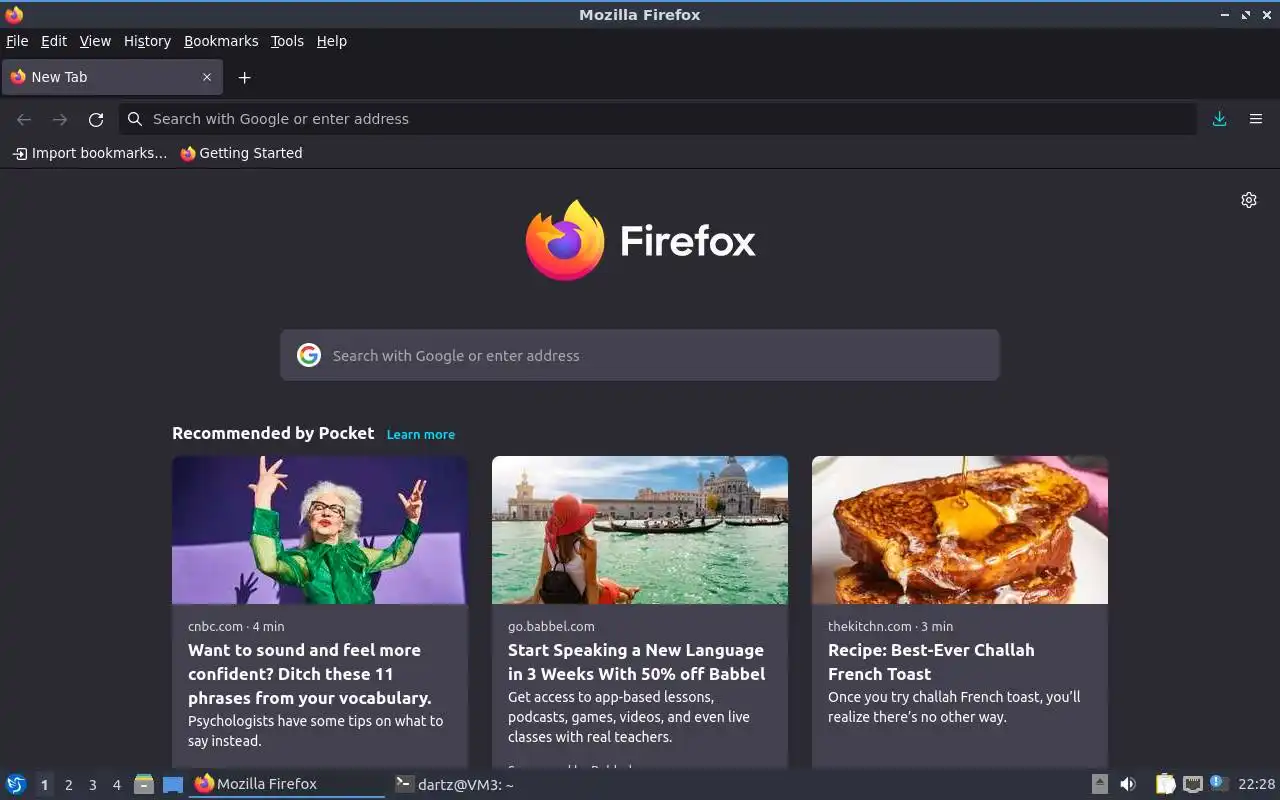This screenshot has height=800, width=1280.
Task: Open the File menu
Action: pyautogui.click(x=17, y=41)
